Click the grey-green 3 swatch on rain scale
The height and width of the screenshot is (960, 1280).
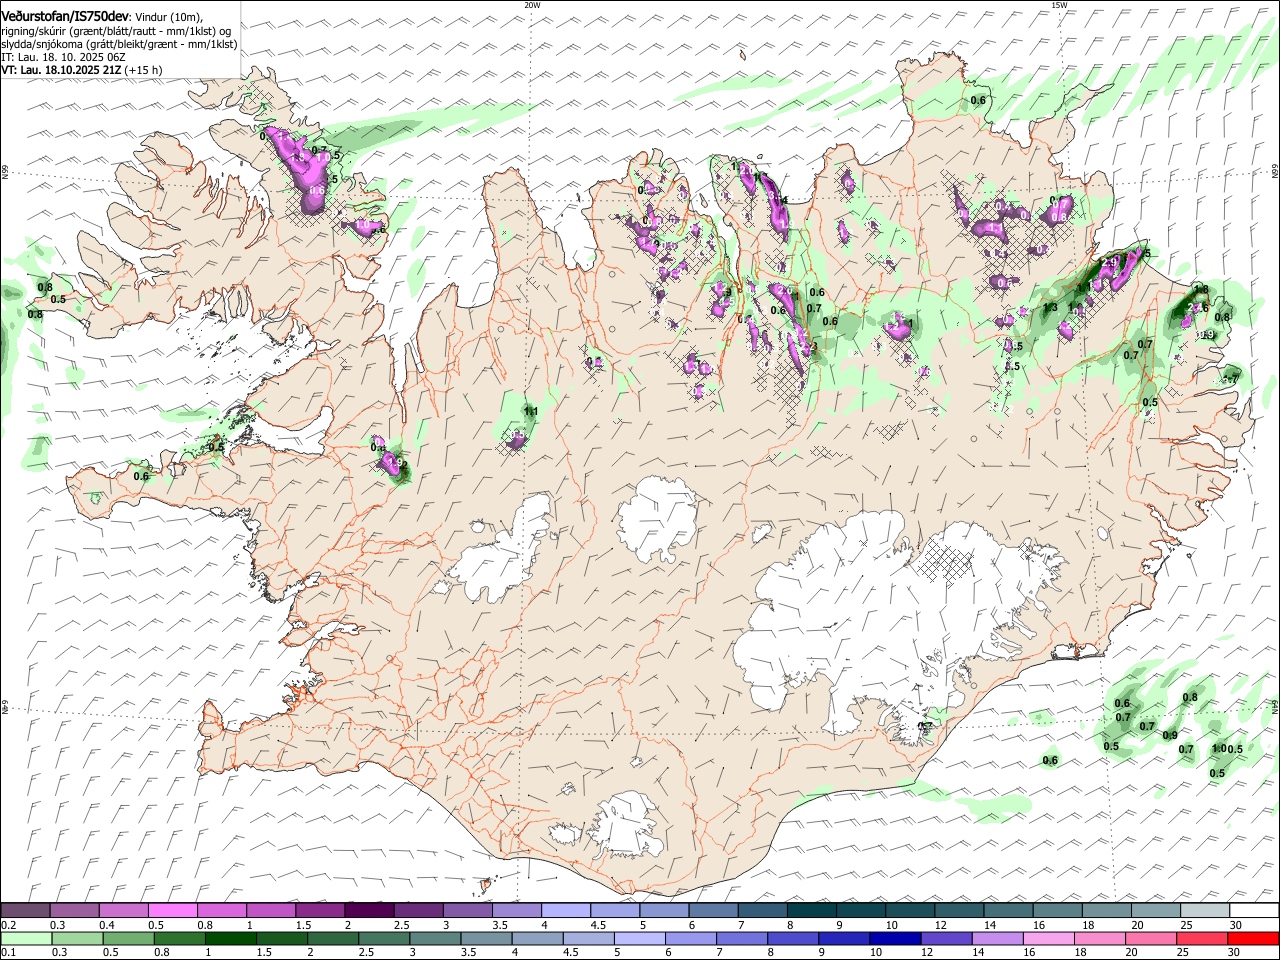click(436, 938)
